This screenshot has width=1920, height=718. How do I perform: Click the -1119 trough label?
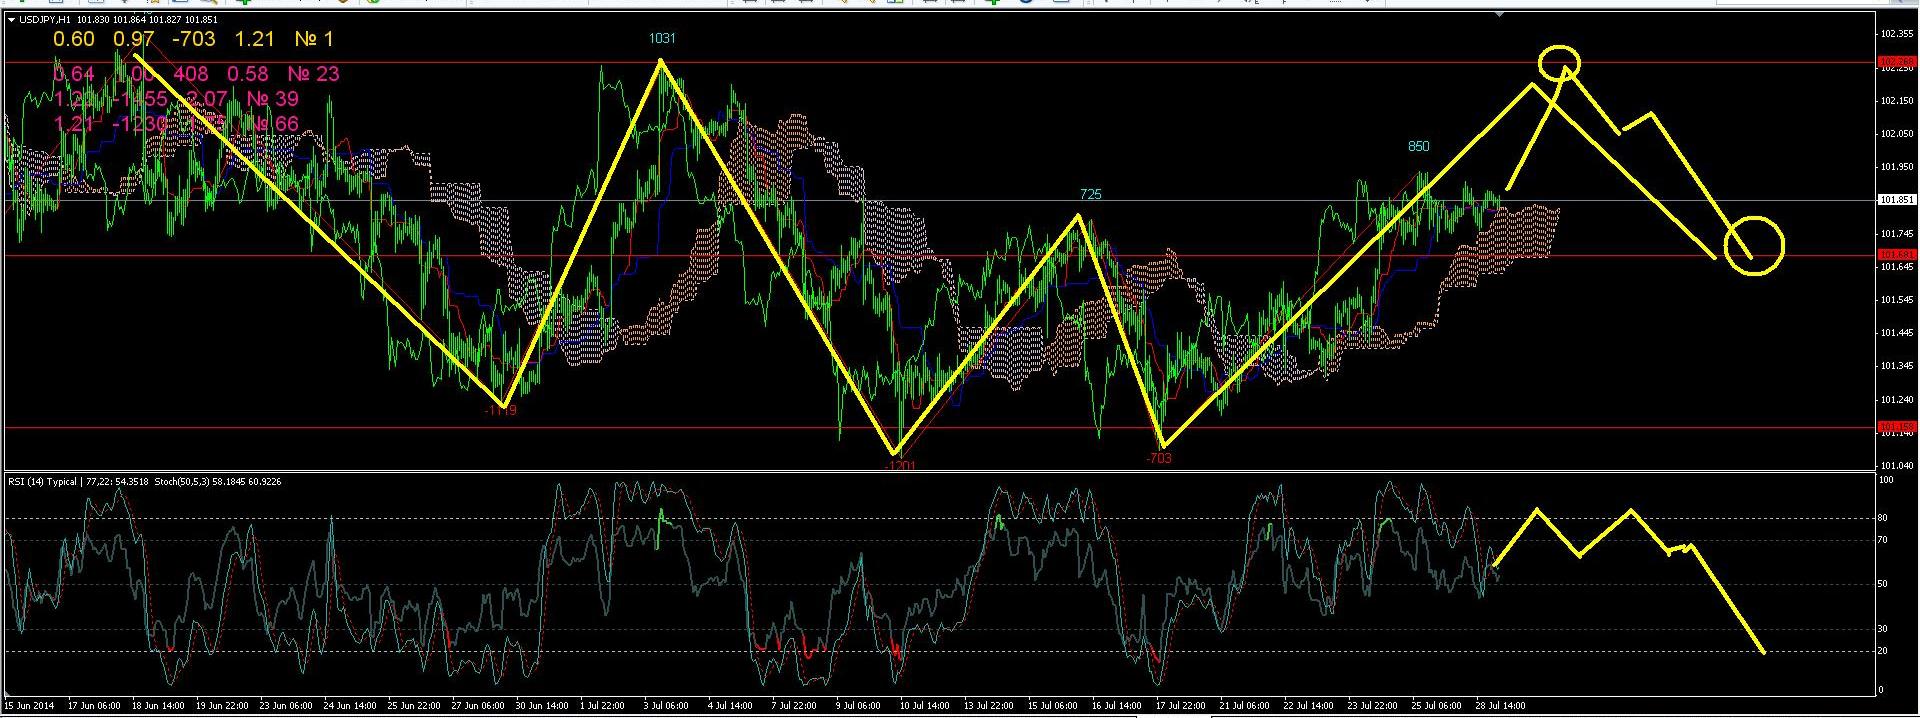click(x=500, y=410)
